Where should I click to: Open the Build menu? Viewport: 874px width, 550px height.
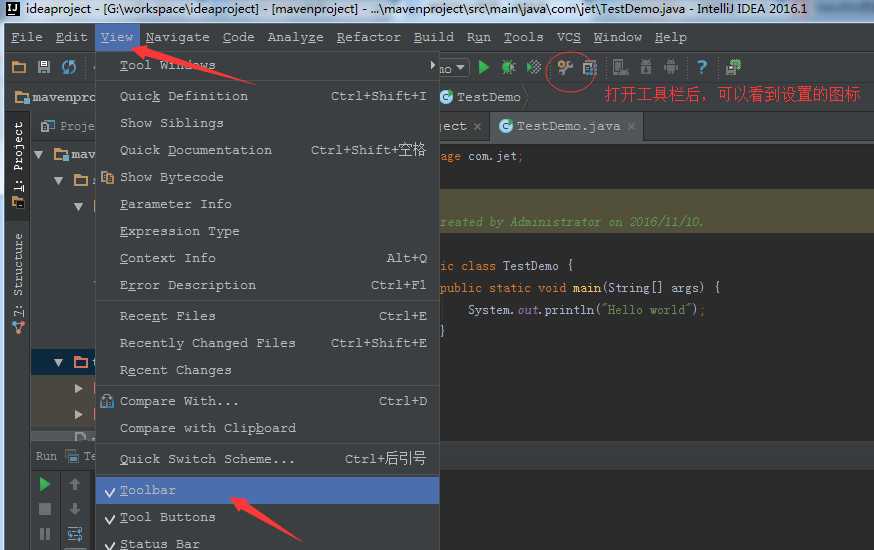(x=434, y=37)
